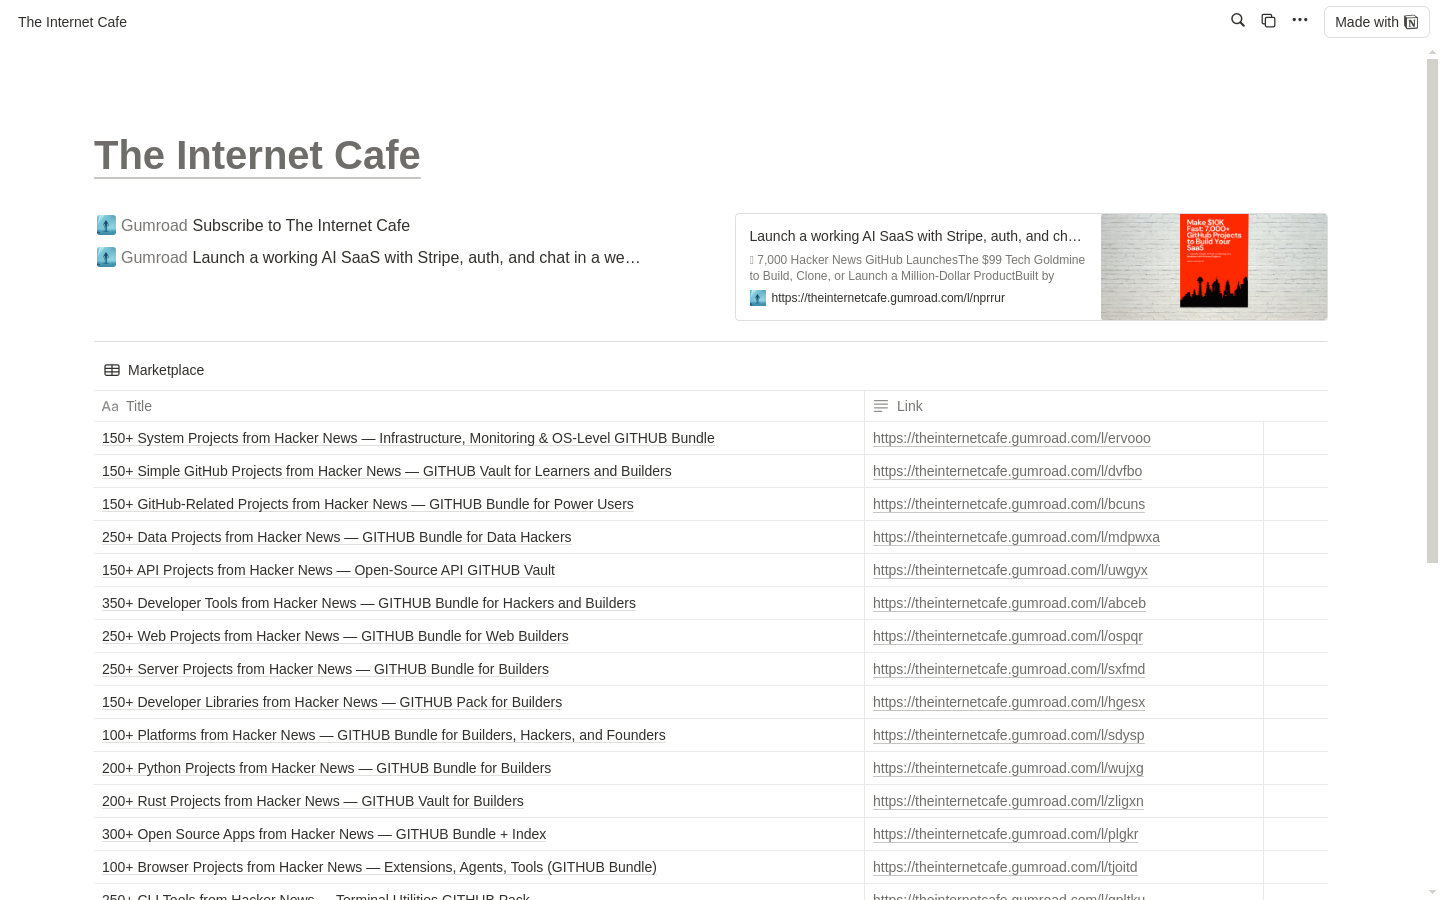
Task: Open 250+ Server Projects row
Action: coord(325,669)
